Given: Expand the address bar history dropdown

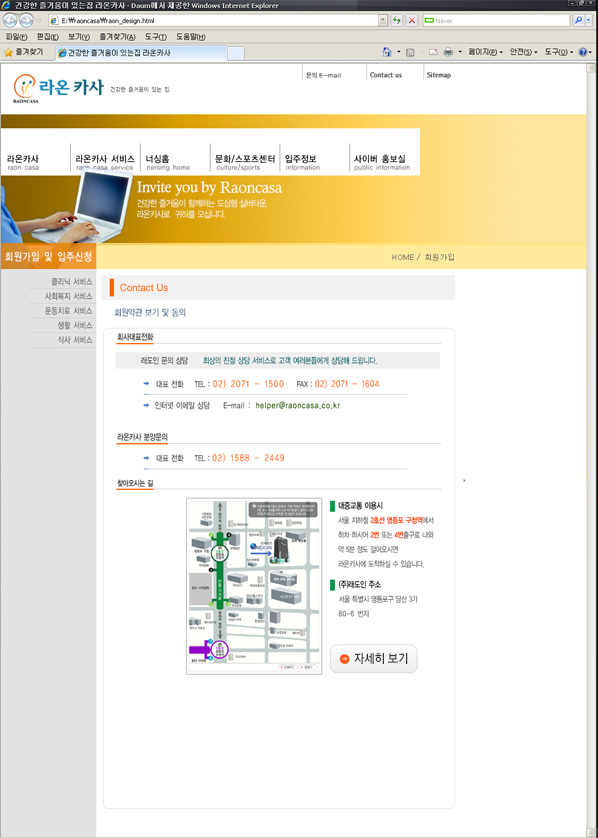Looking at the screenshot, I should [383, 20].
